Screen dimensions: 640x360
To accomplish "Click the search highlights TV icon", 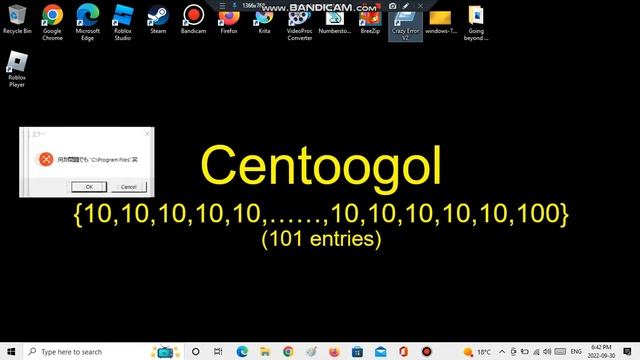I will [166, 352].
